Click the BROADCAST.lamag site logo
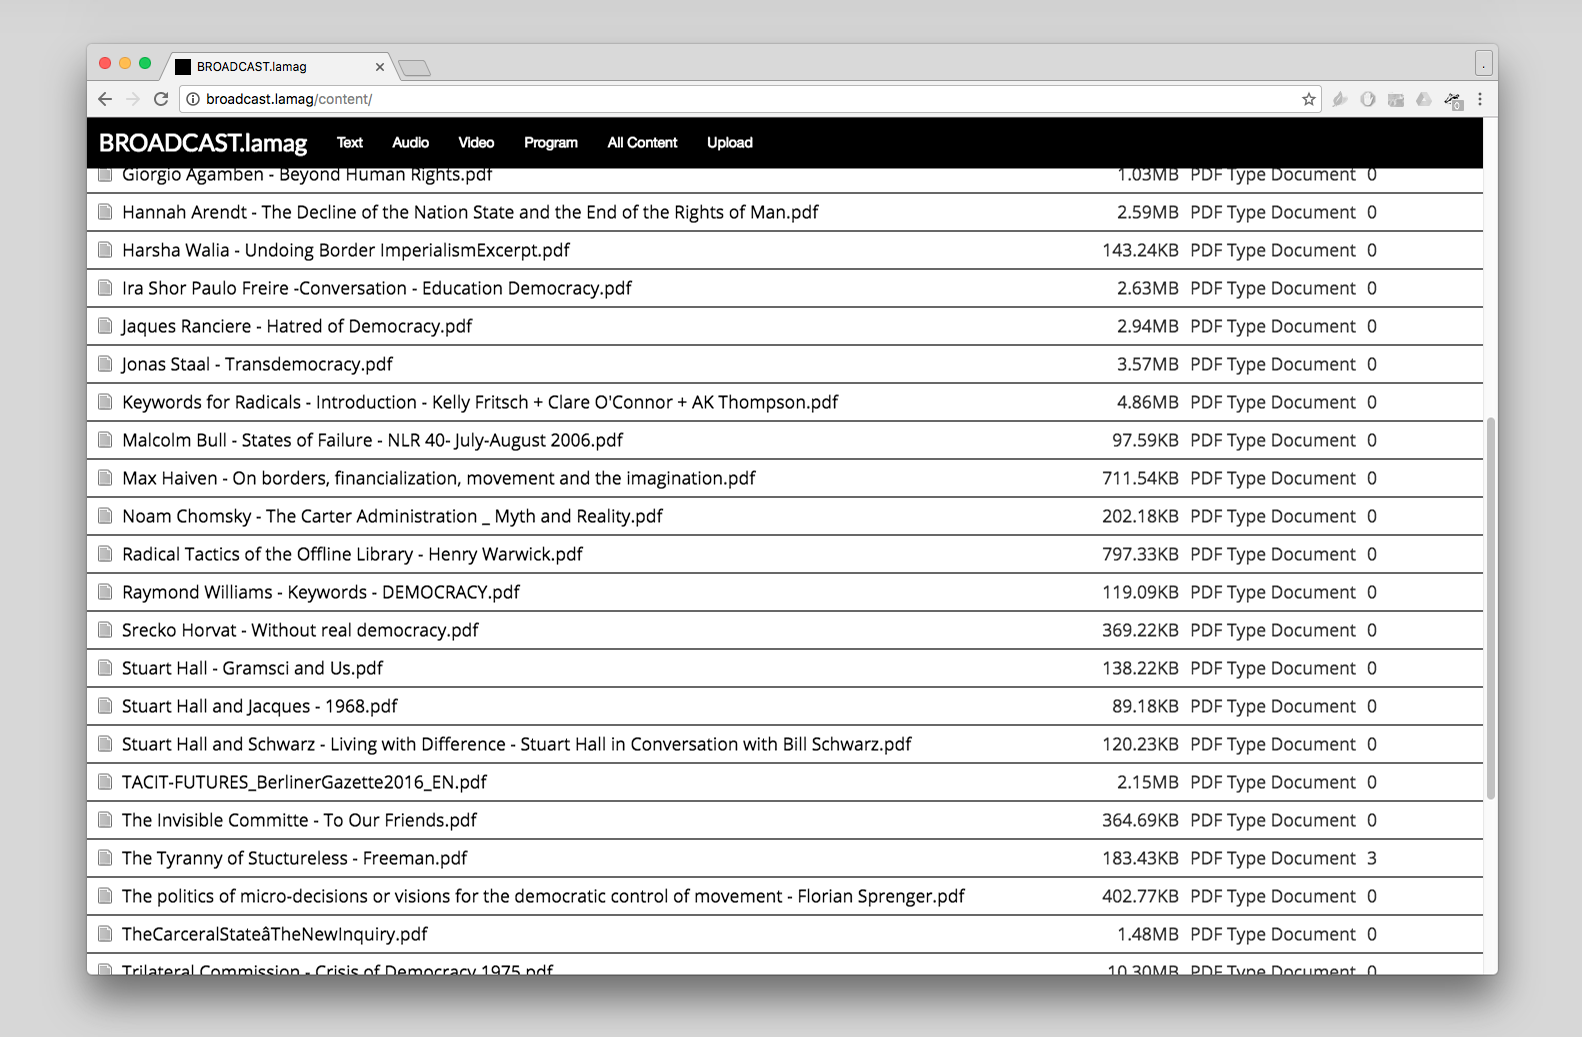This screenshot has width=1582, height=1037. (203, 143)
